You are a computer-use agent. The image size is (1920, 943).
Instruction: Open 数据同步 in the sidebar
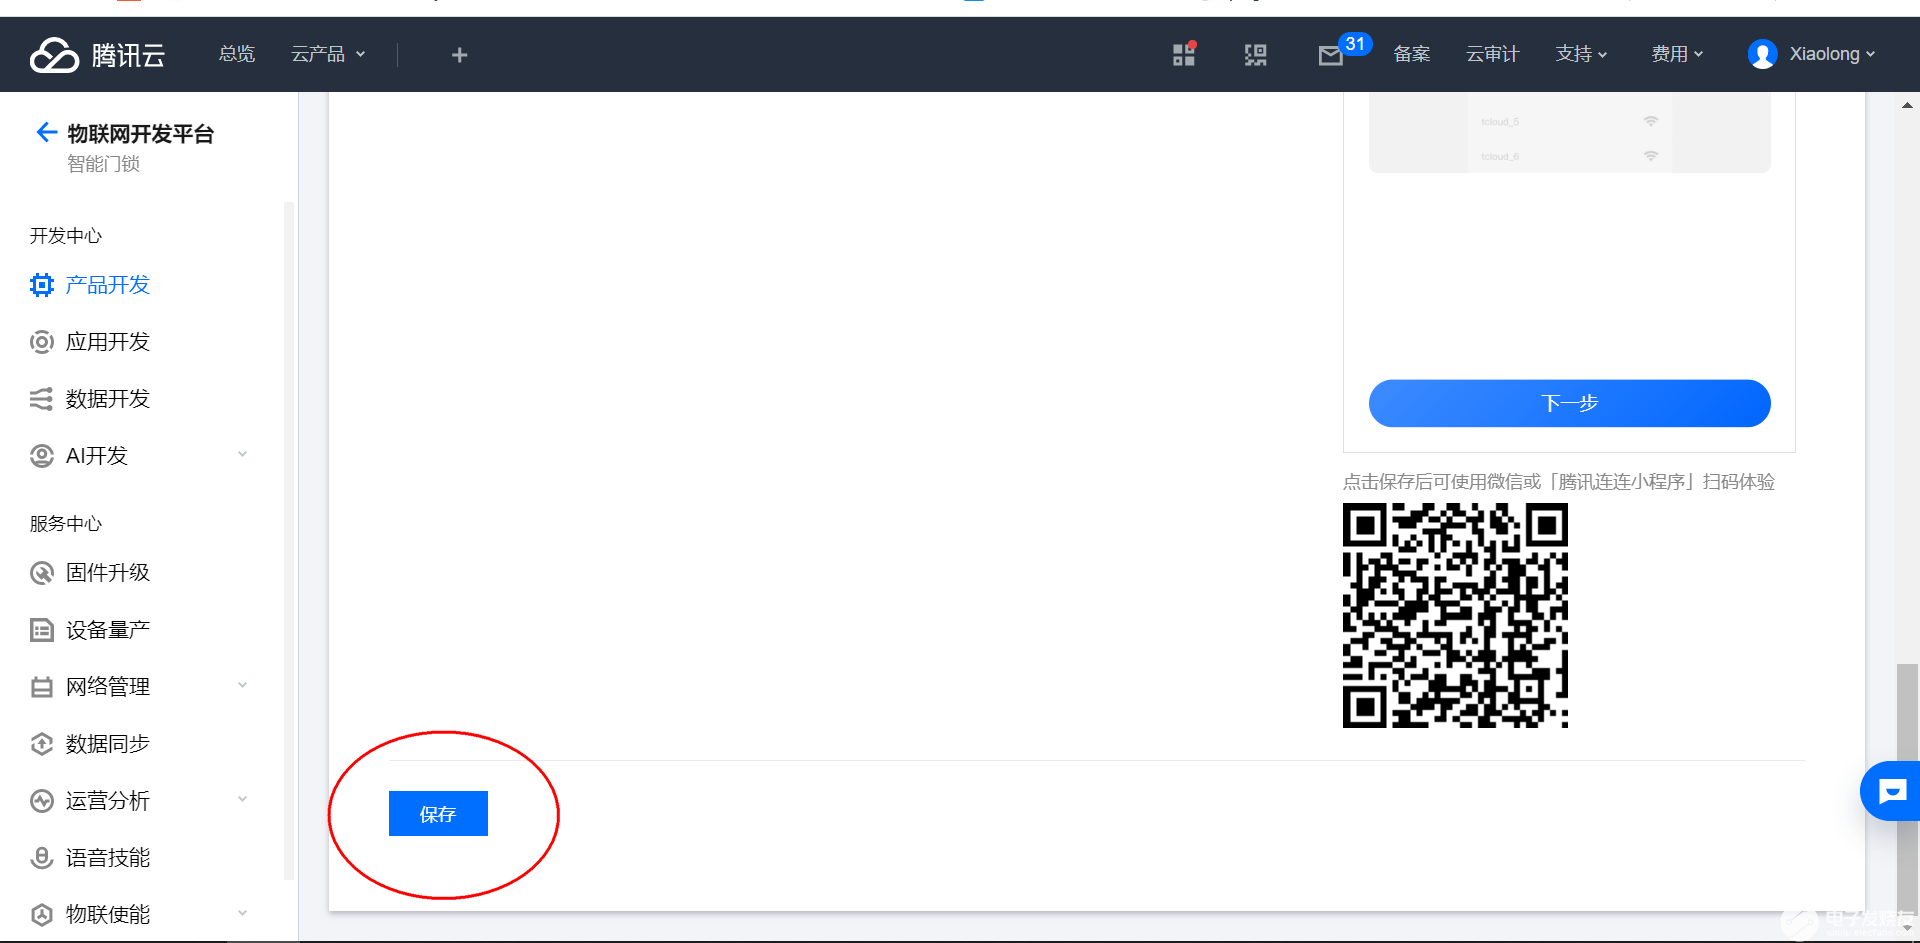tap(107, 744)
